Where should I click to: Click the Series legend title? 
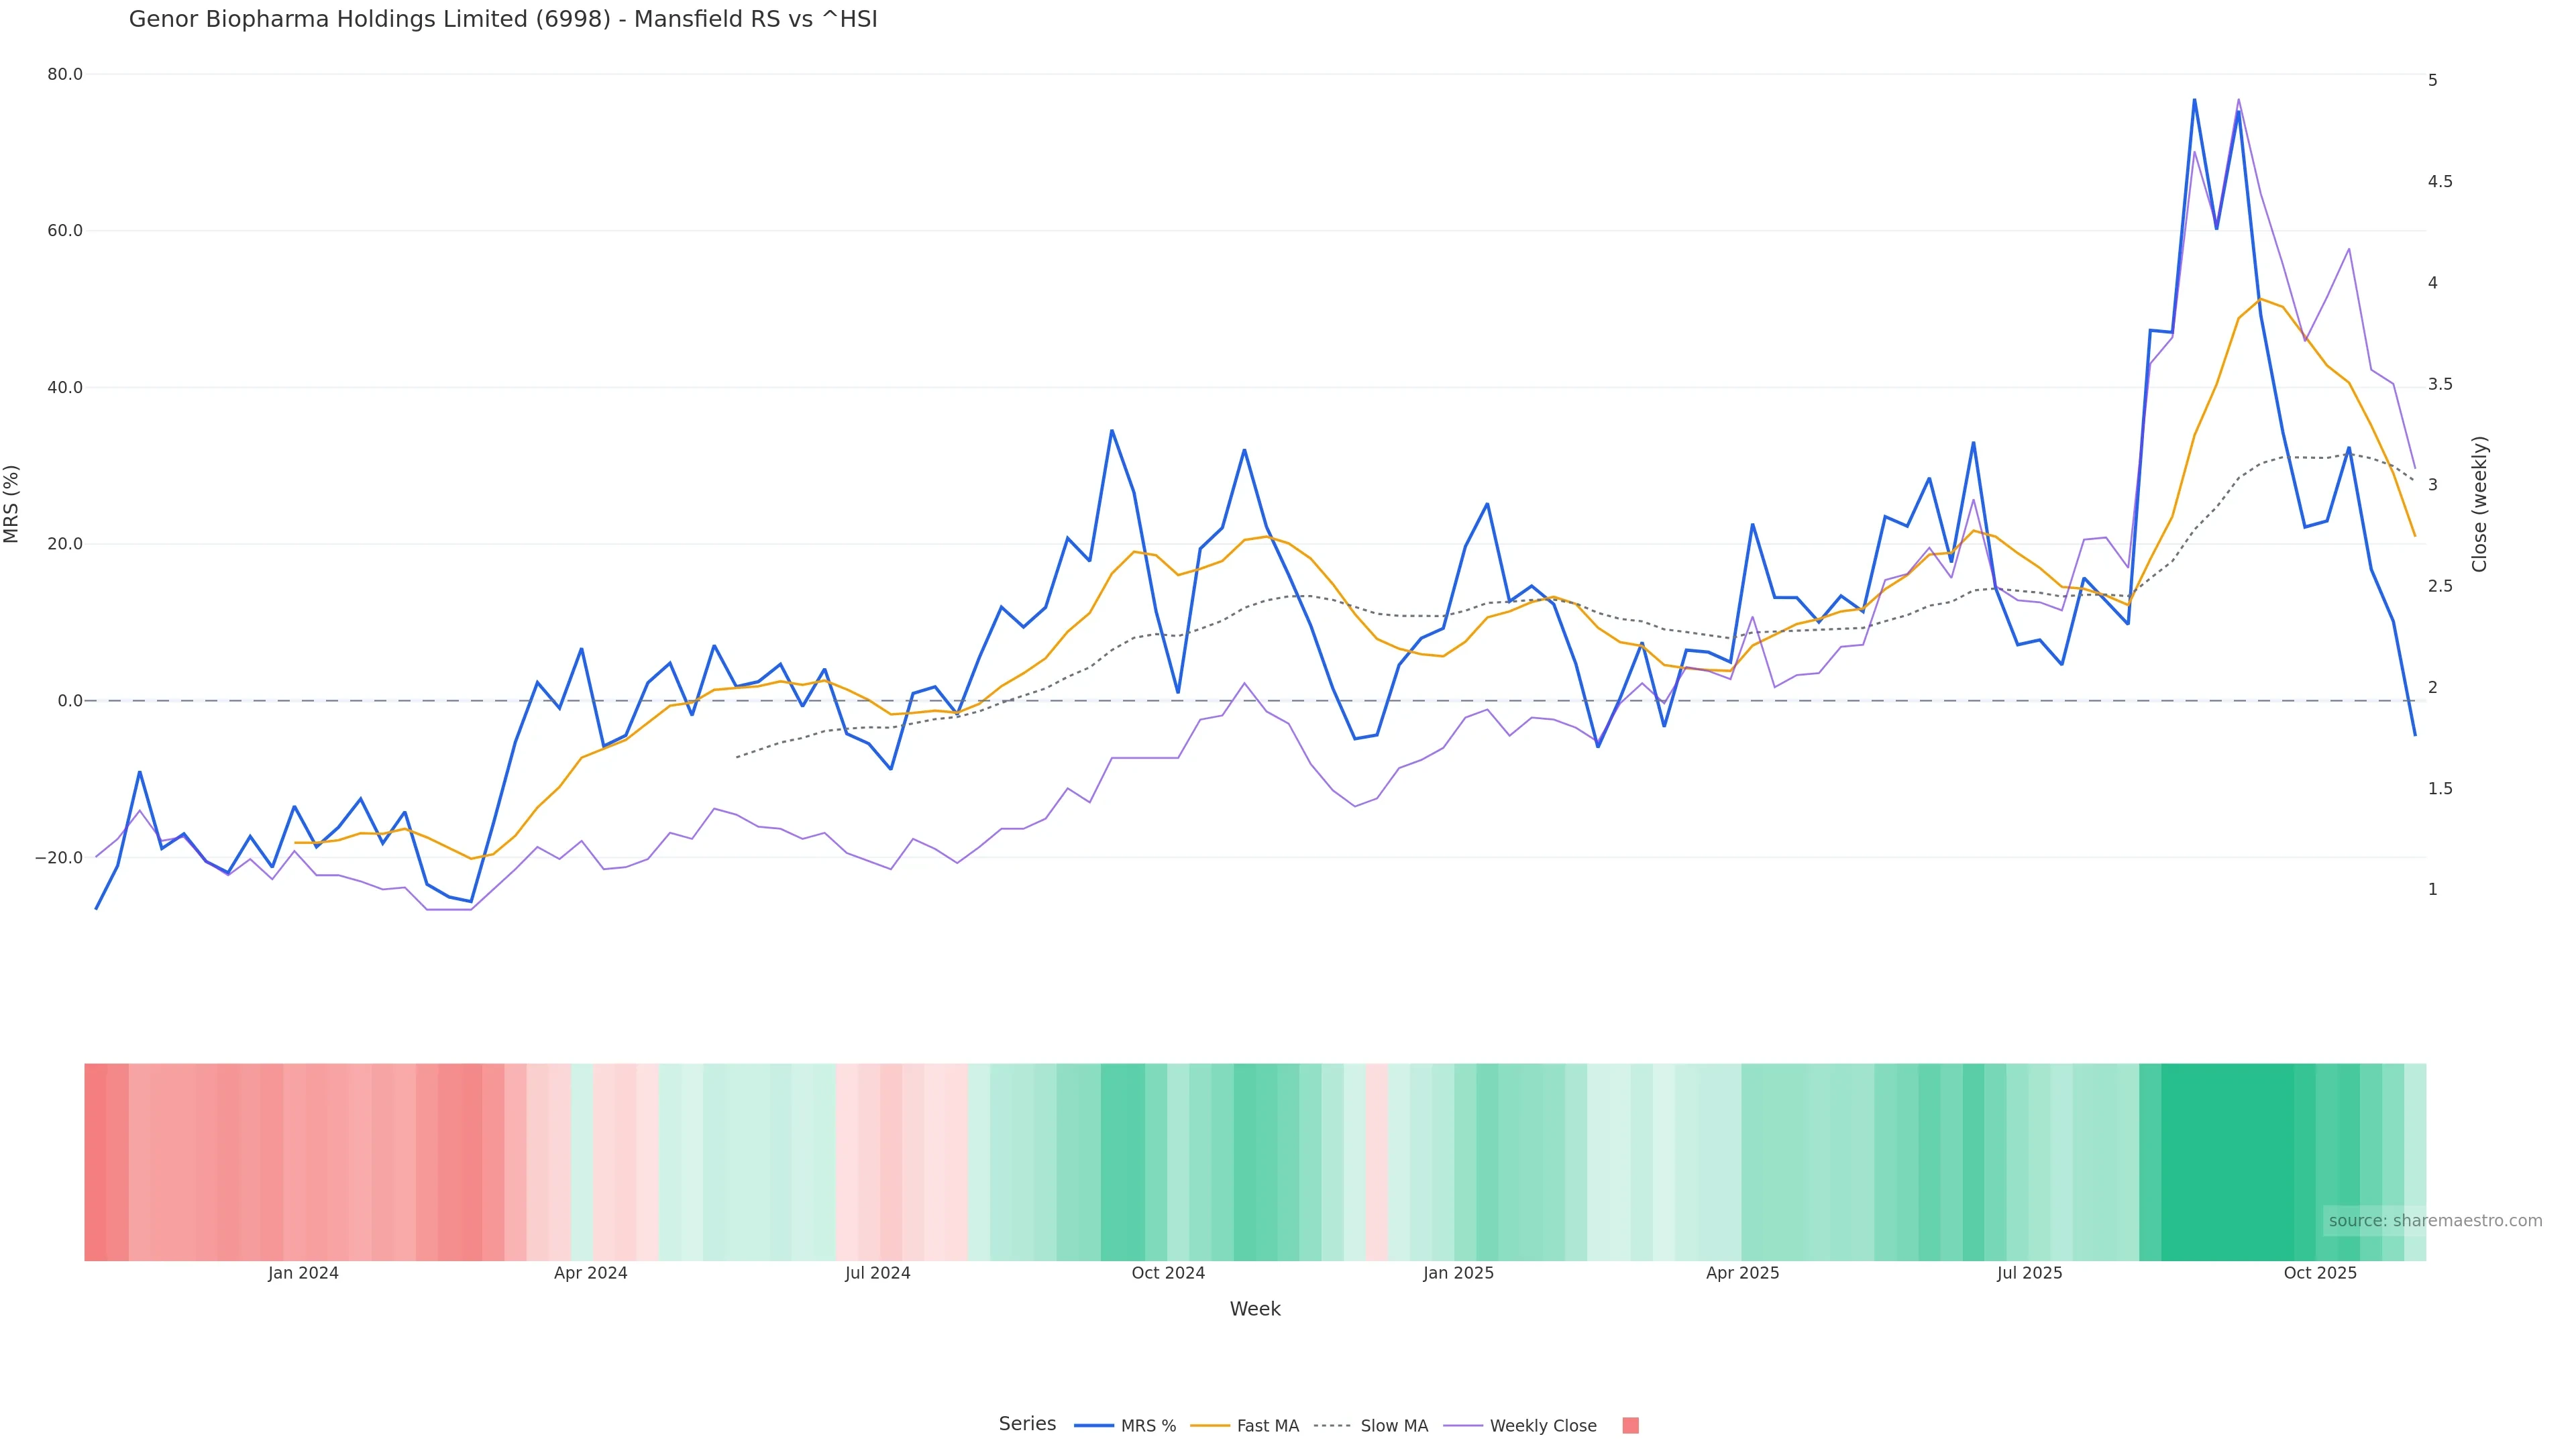[1027, 1424]
